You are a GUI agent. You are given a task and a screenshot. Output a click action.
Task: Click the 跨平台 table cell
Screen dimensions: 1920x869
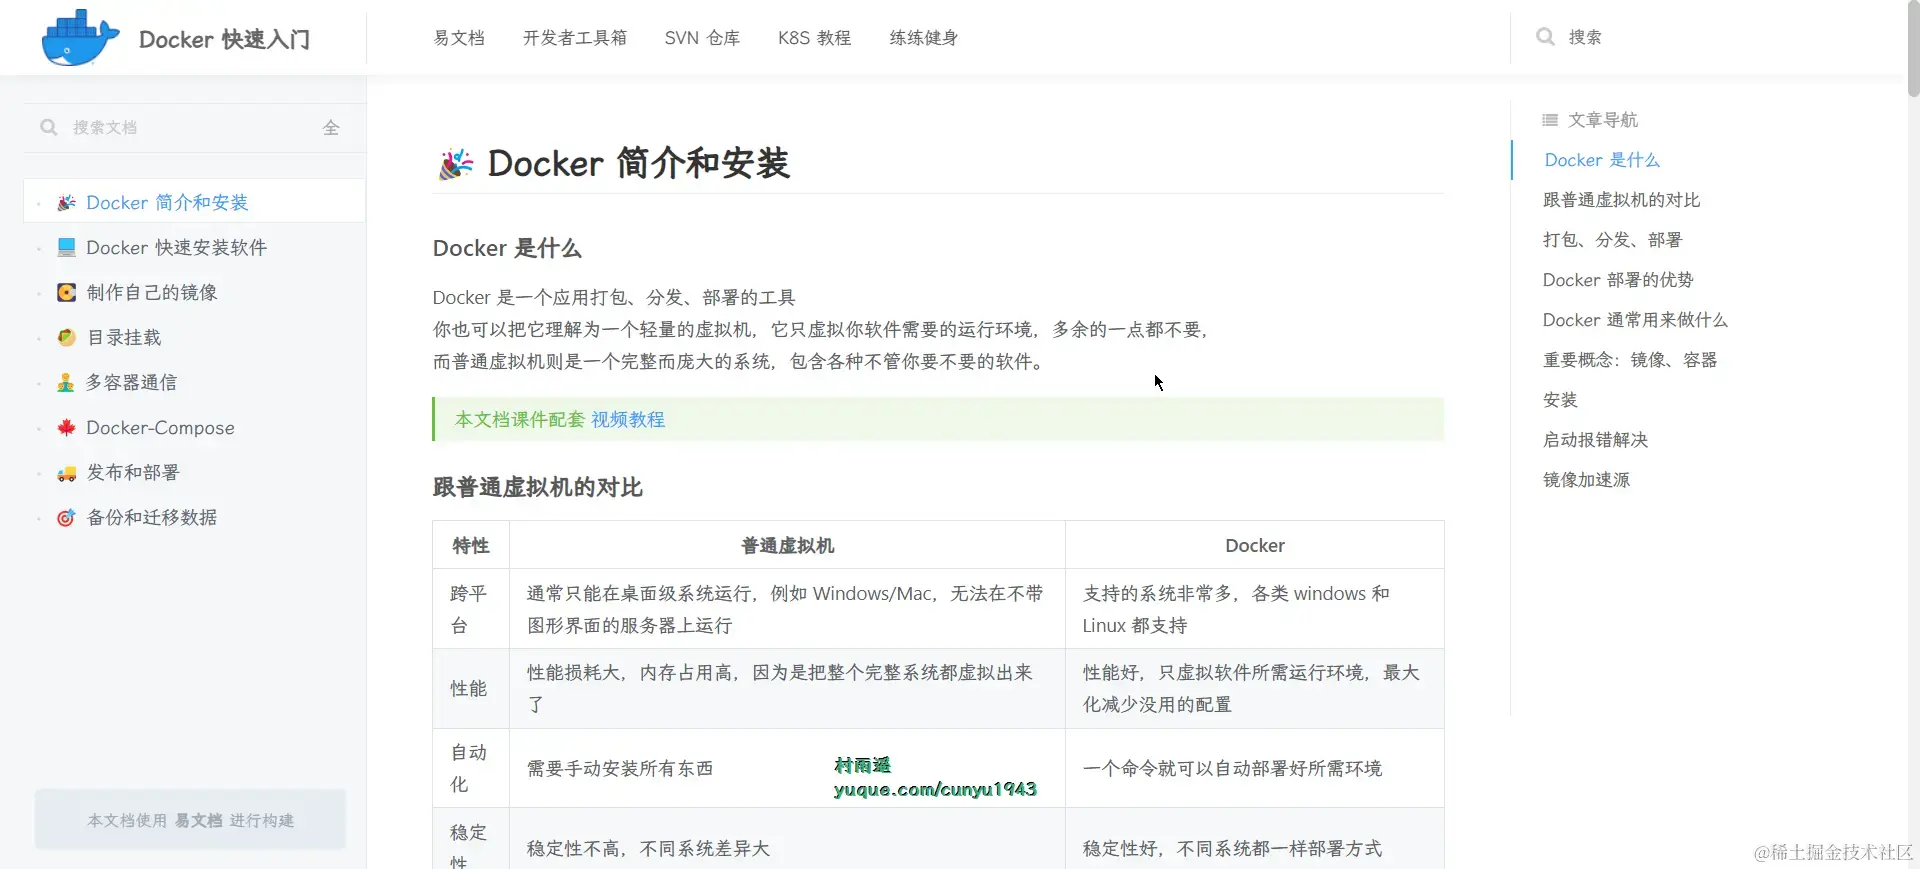click(471, 609)
